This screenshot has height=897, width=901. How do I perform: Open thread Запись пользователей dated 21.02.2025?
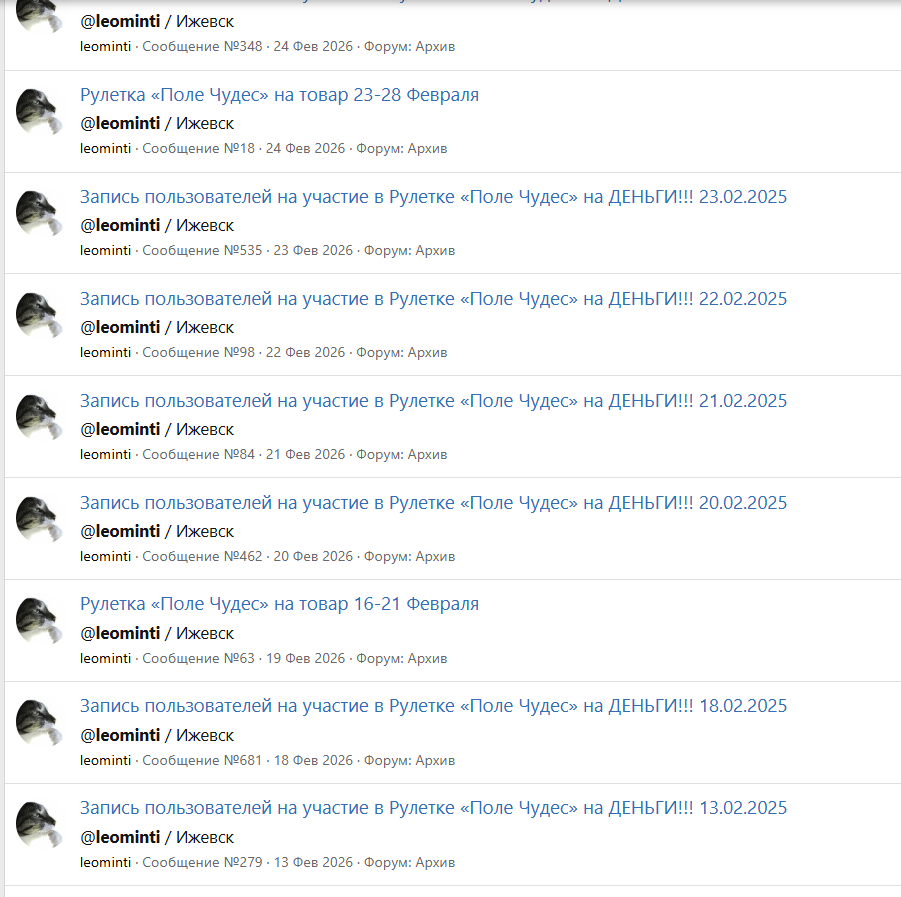pyautogui.click(x=433, y=401)
